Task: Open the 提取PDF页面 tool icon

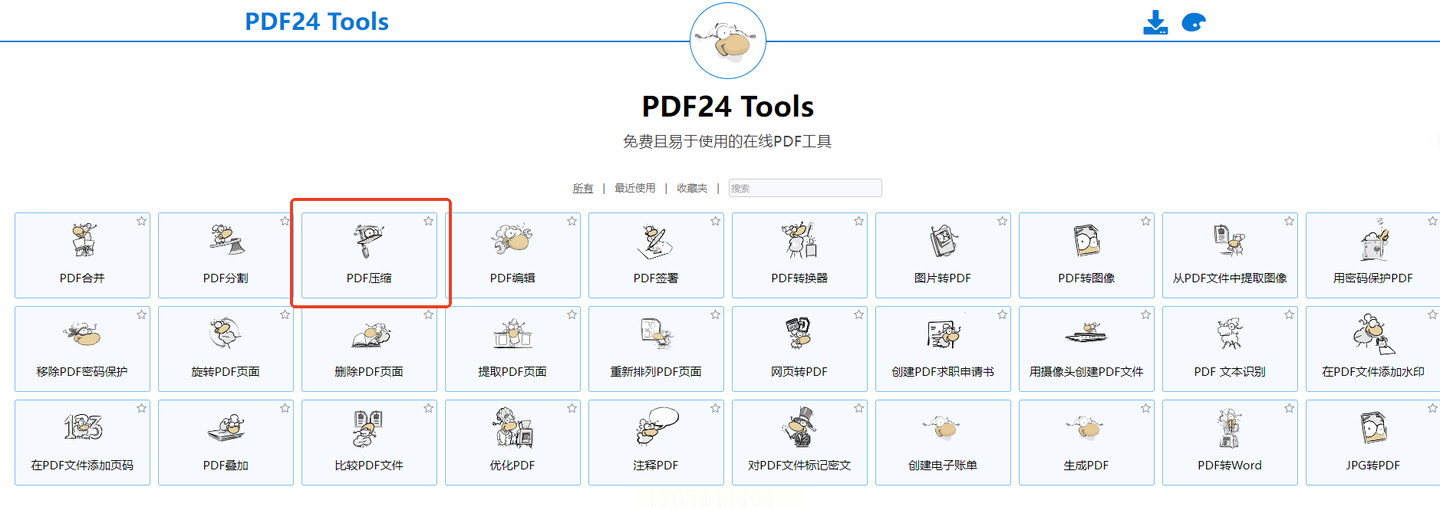Action: point(513,335)
